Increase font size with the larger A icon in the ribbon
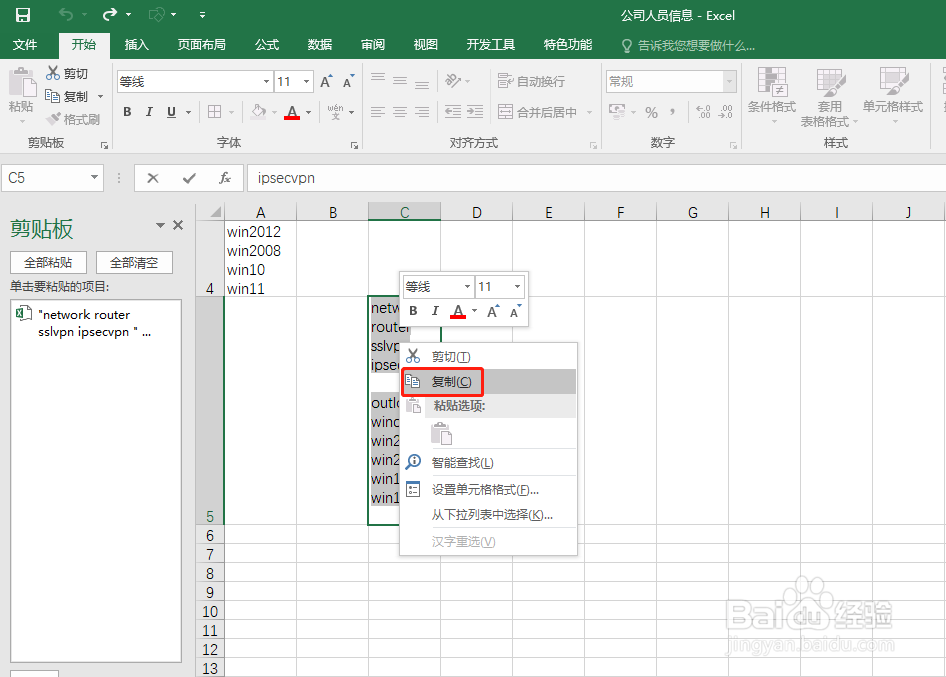Viewport: 946px width, 677px height. 326,81
